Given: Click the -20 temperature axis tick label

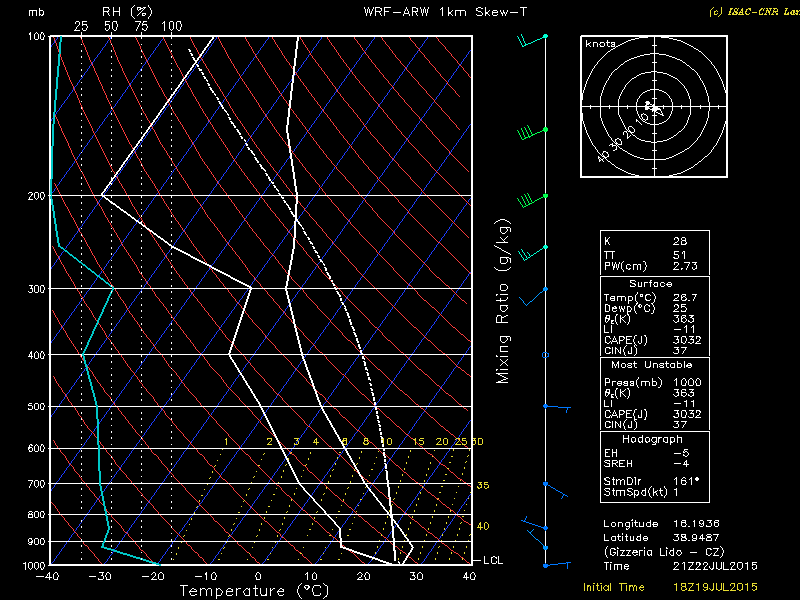Looking at the screenshot, I should point(153,577).
